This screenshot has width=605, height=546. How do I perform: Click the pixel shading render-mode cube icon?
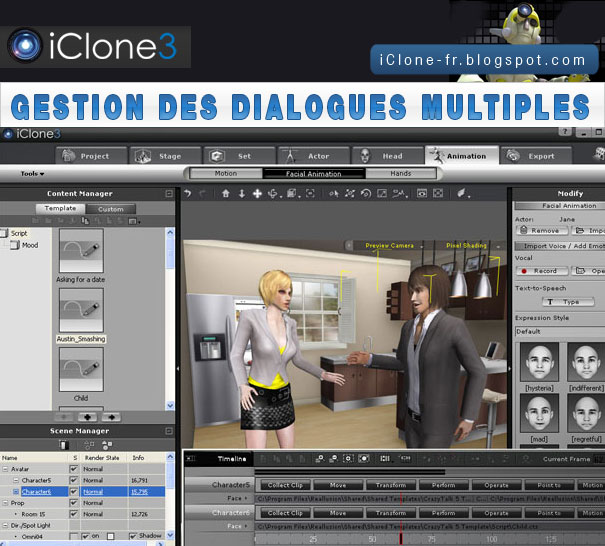(461, 193)
